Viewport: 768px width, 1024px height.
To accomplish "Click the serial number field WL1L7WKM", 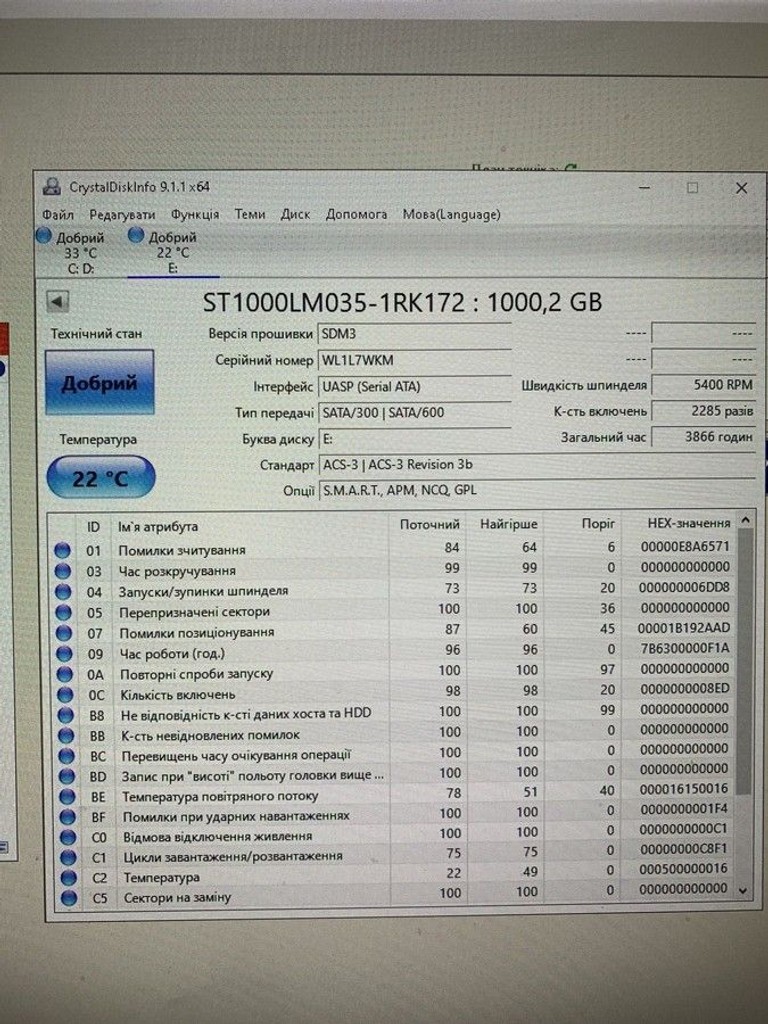I will (x=414, y=360).
